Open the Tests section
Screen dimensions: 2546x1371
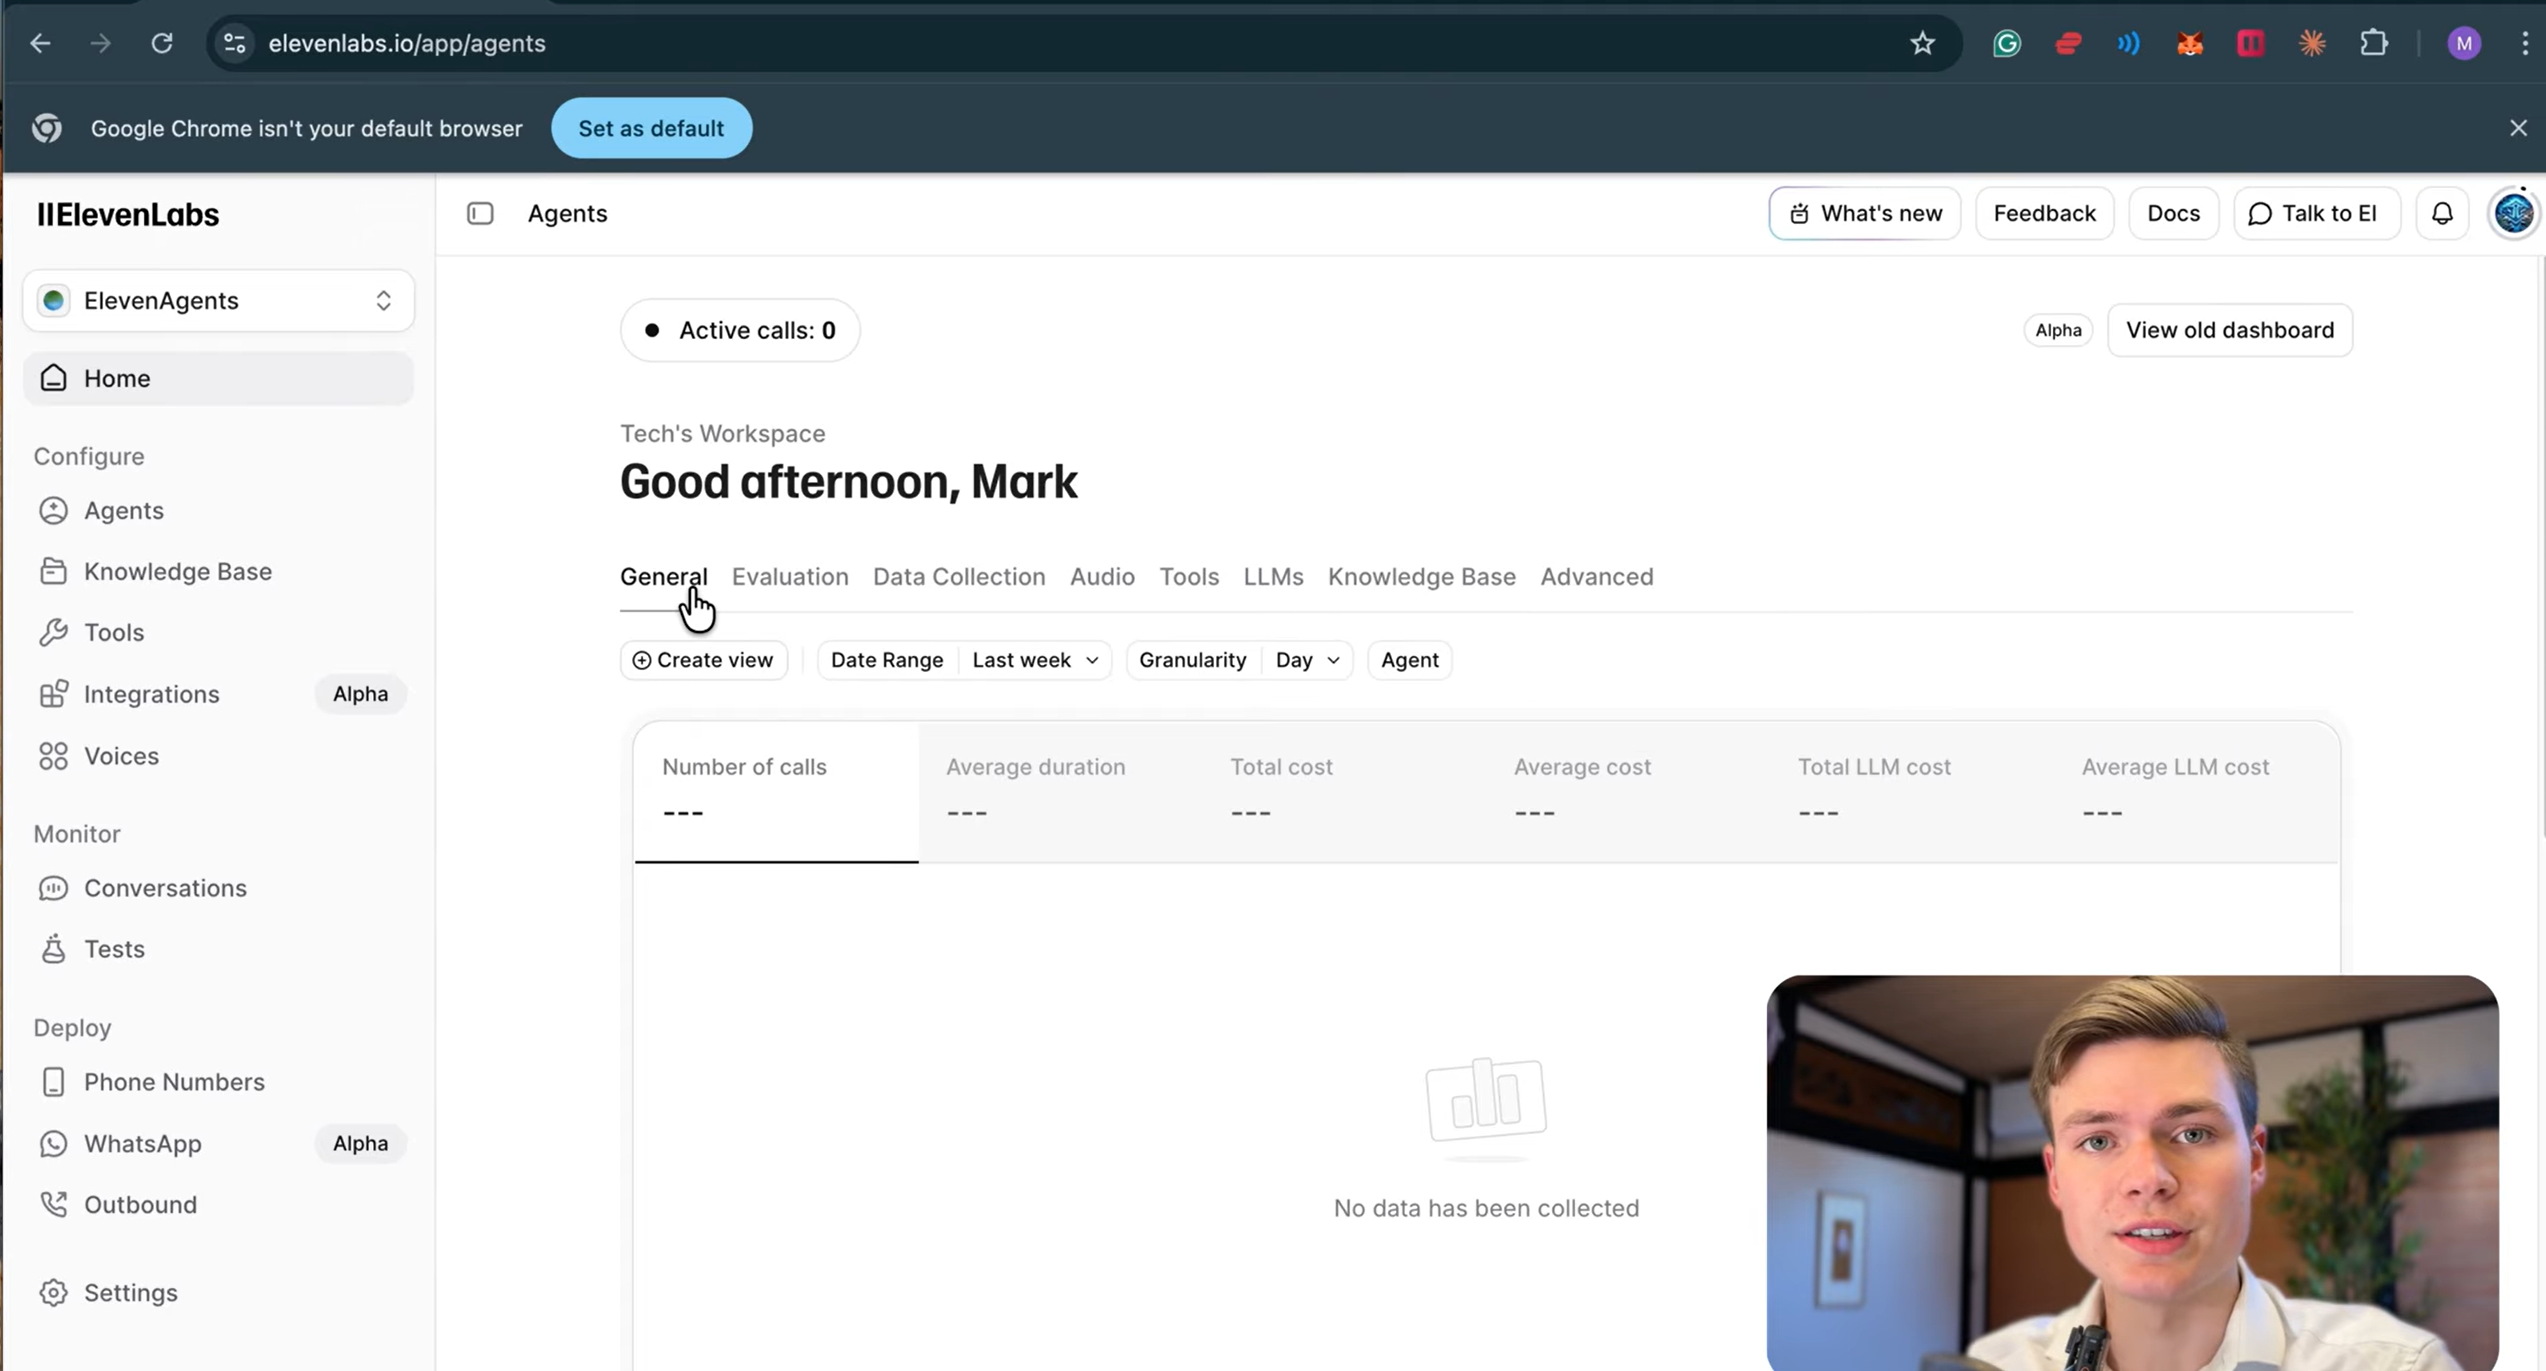click(x=113, y=949)
